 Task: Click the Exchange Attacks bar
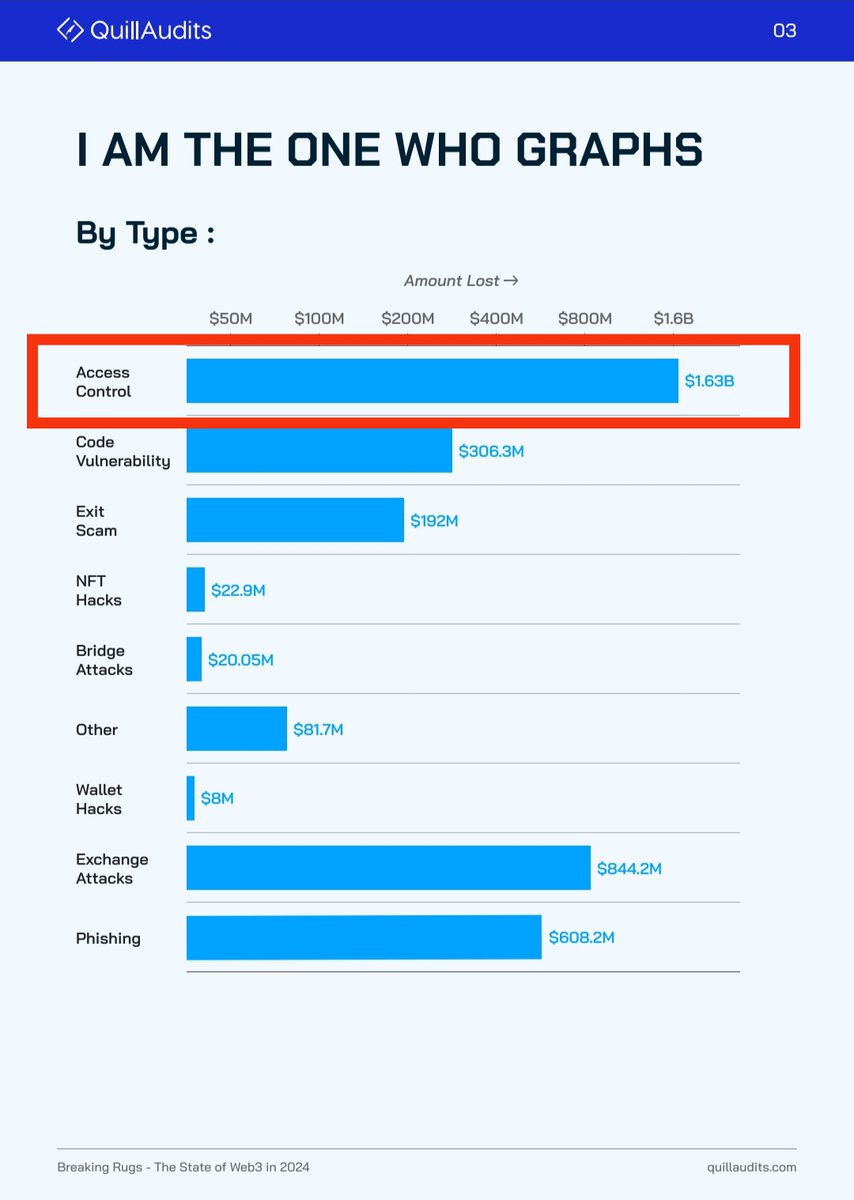pos(389,868)
